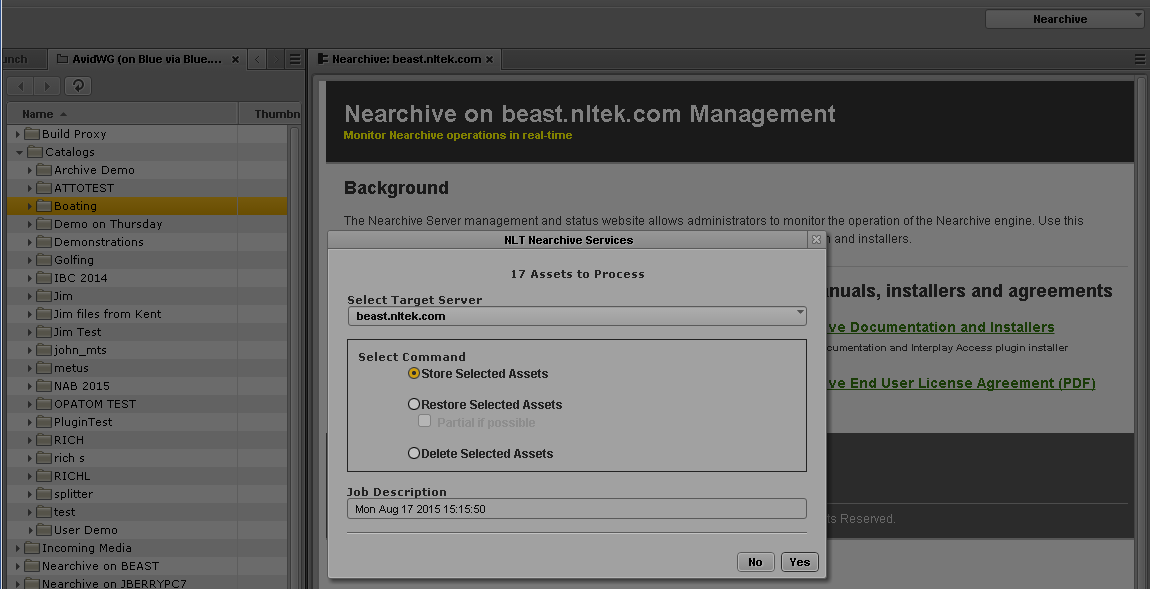Sort by the Name column header
Viewport: 1150px width, 589px height.
point(122,114)
